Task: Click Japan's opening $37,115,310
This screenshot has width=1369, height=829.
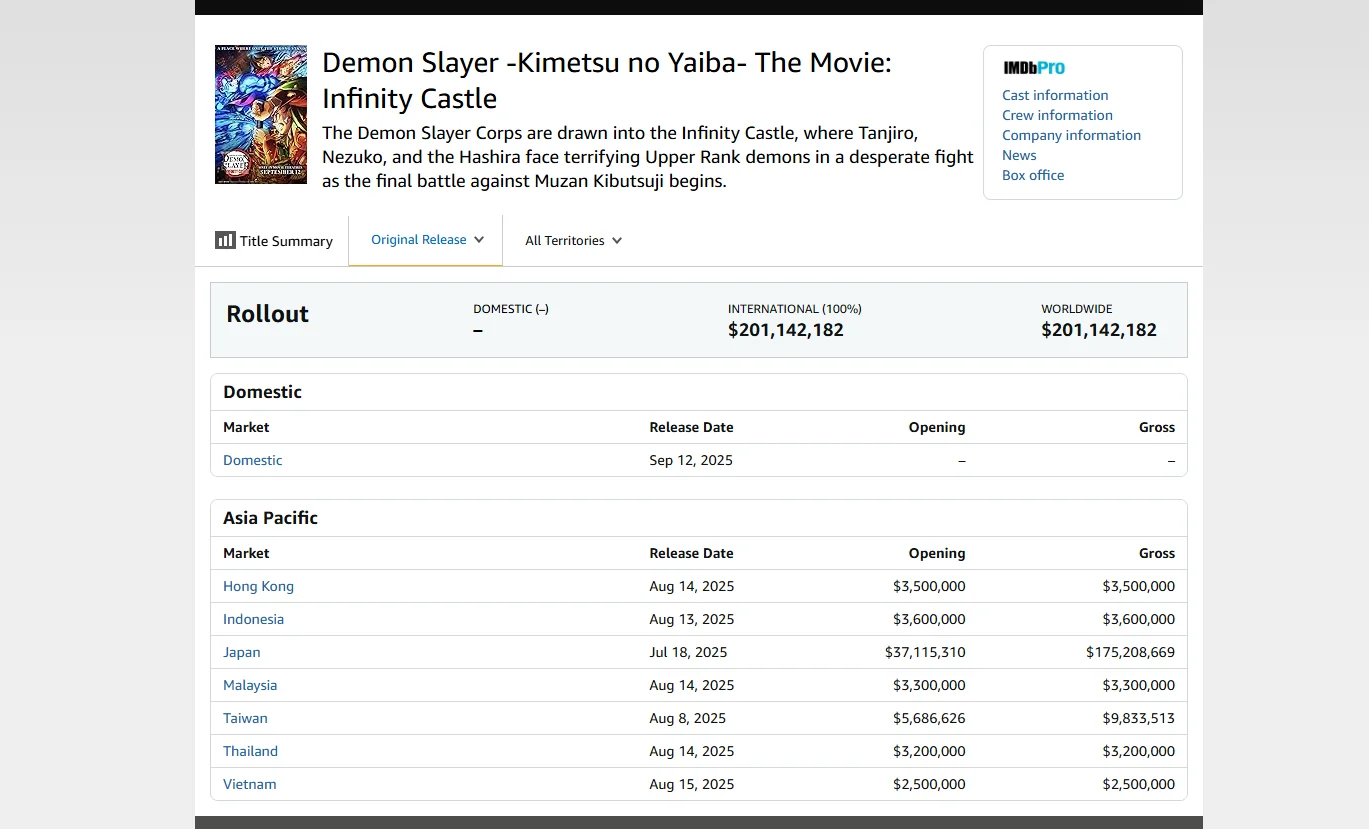Action: pos(925,652)
